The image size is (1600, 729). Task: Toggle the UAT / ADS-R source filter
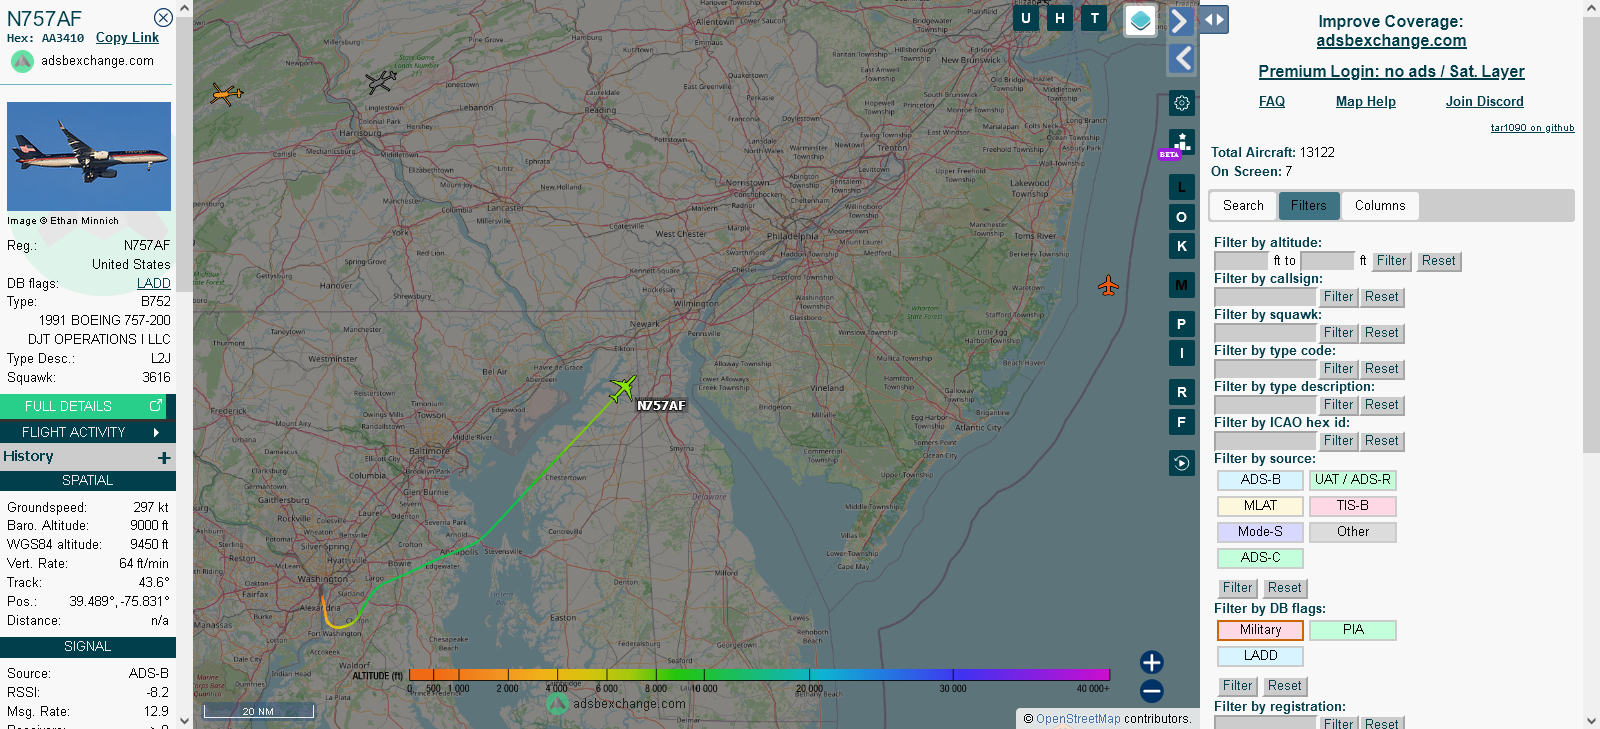(x=1353, y=480)
